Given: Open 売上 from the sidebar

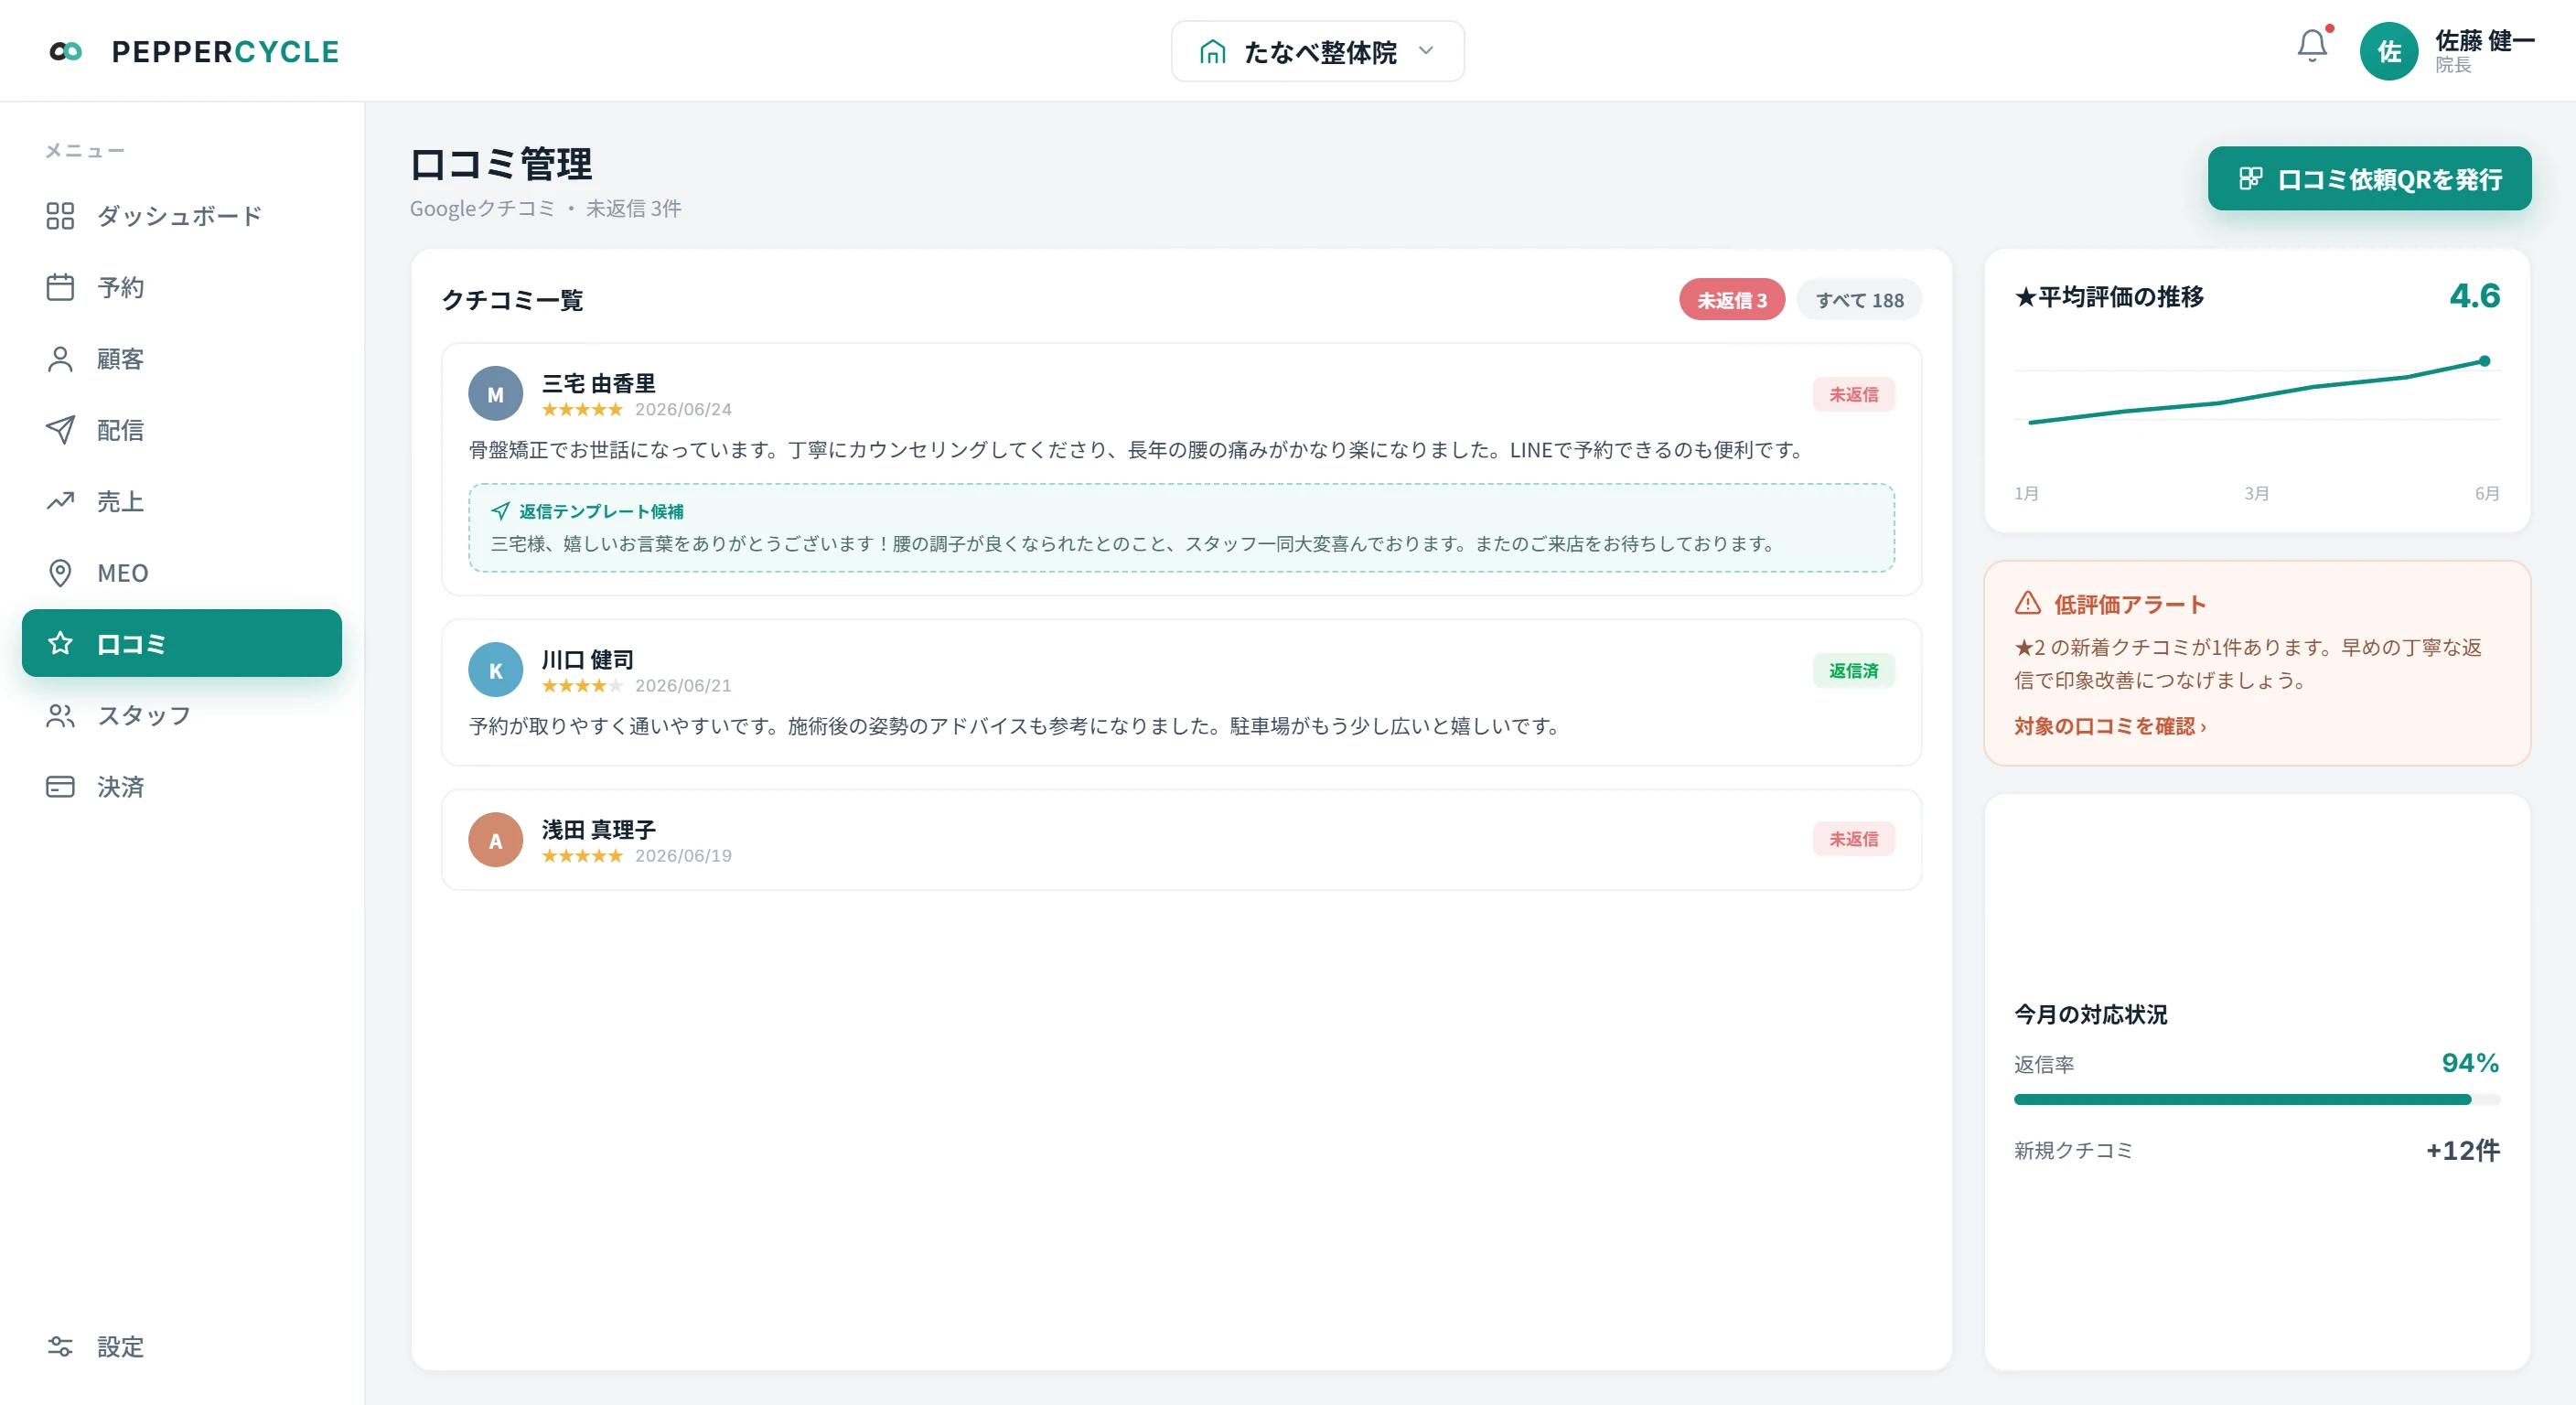Looking at the screenshot, I should (181, 501).
